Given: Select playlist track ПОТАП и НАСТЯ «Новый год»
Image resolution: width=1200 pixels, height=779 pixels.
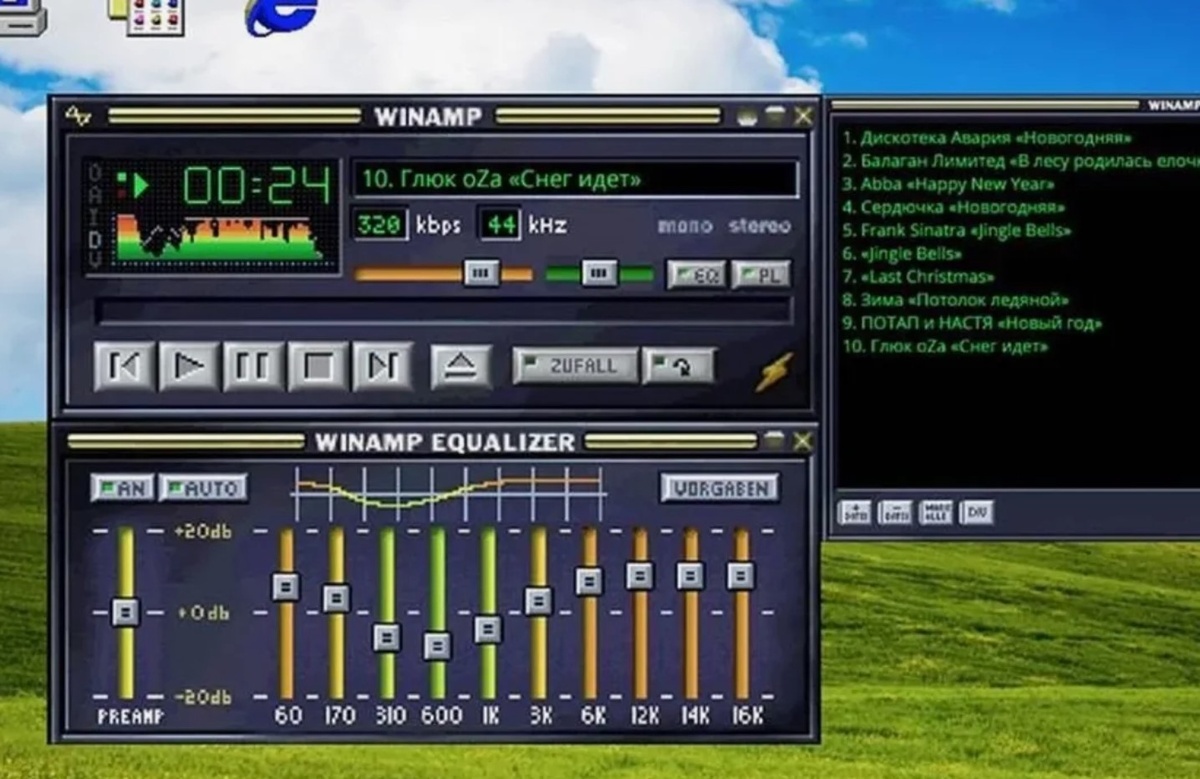Looking at the screenshot, I should [971, 323].
